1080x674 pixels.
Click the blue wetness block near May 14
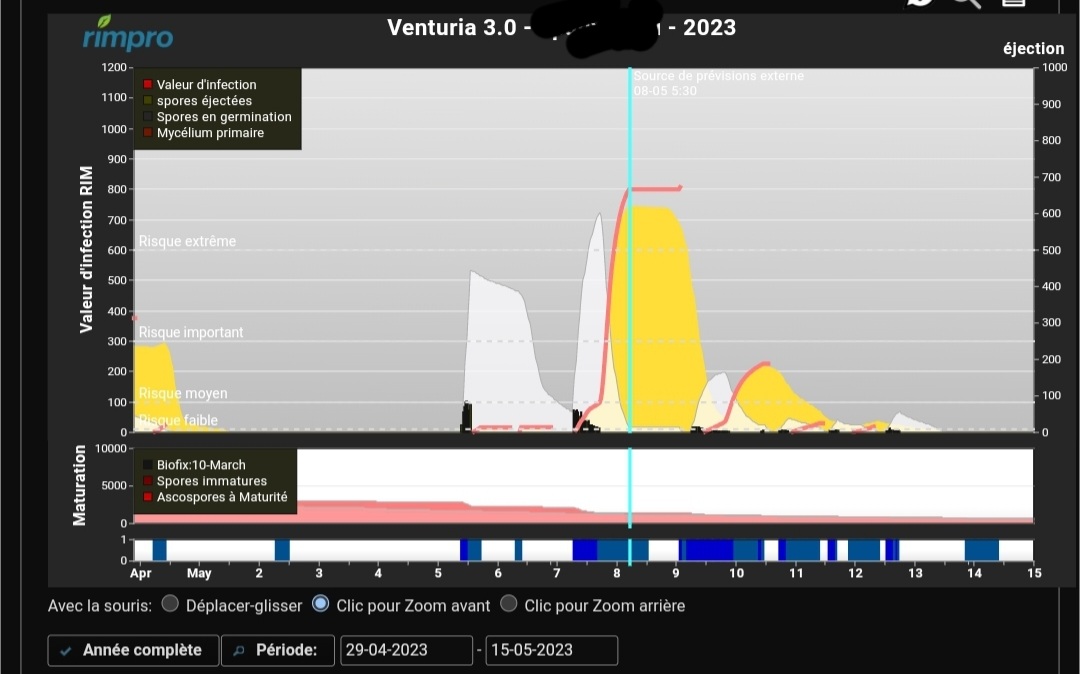(982, 550)
